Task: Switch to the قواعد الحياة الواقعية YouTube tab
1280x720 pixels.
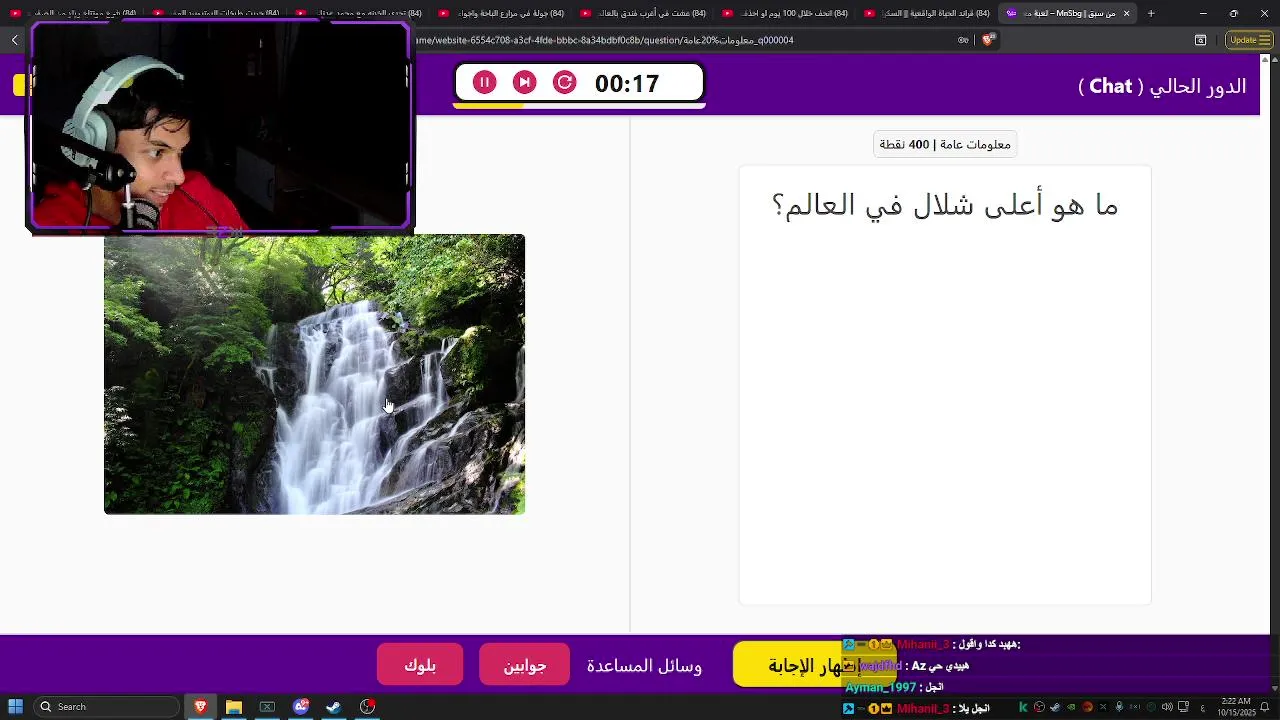Action: pos(927,13)
